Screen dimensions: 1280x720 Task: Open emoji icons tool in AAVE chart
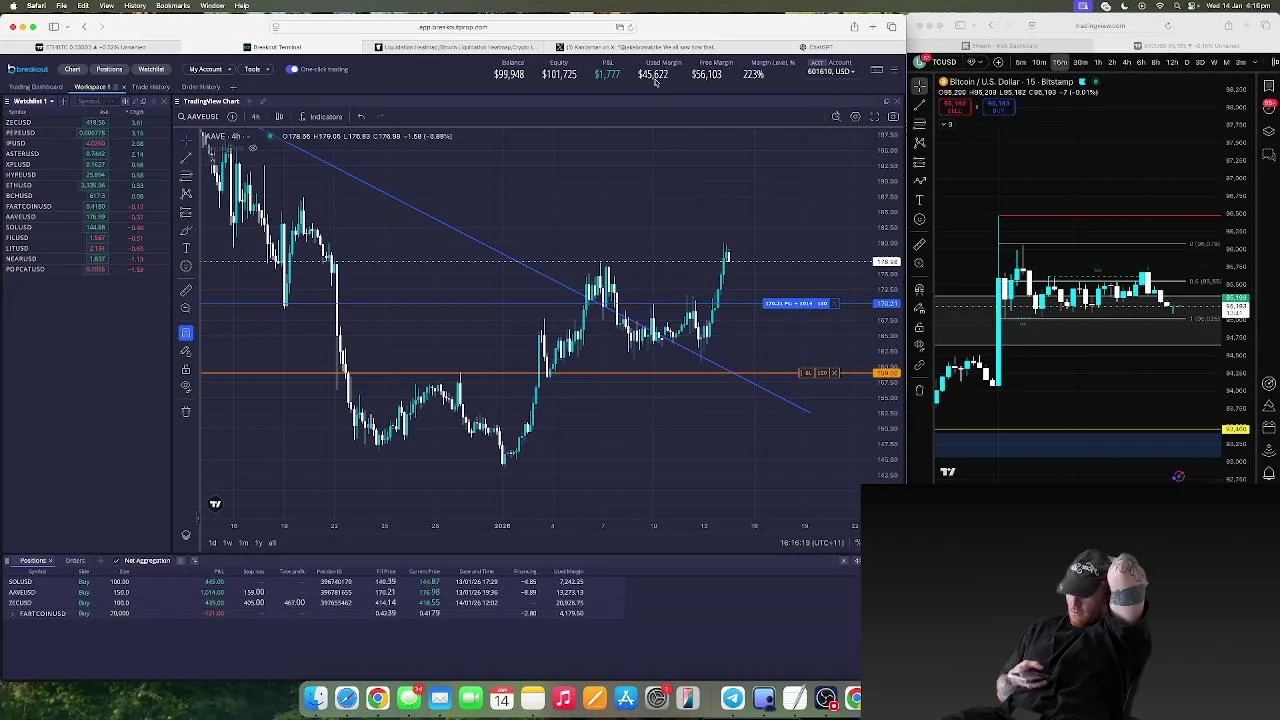point(186,266)
